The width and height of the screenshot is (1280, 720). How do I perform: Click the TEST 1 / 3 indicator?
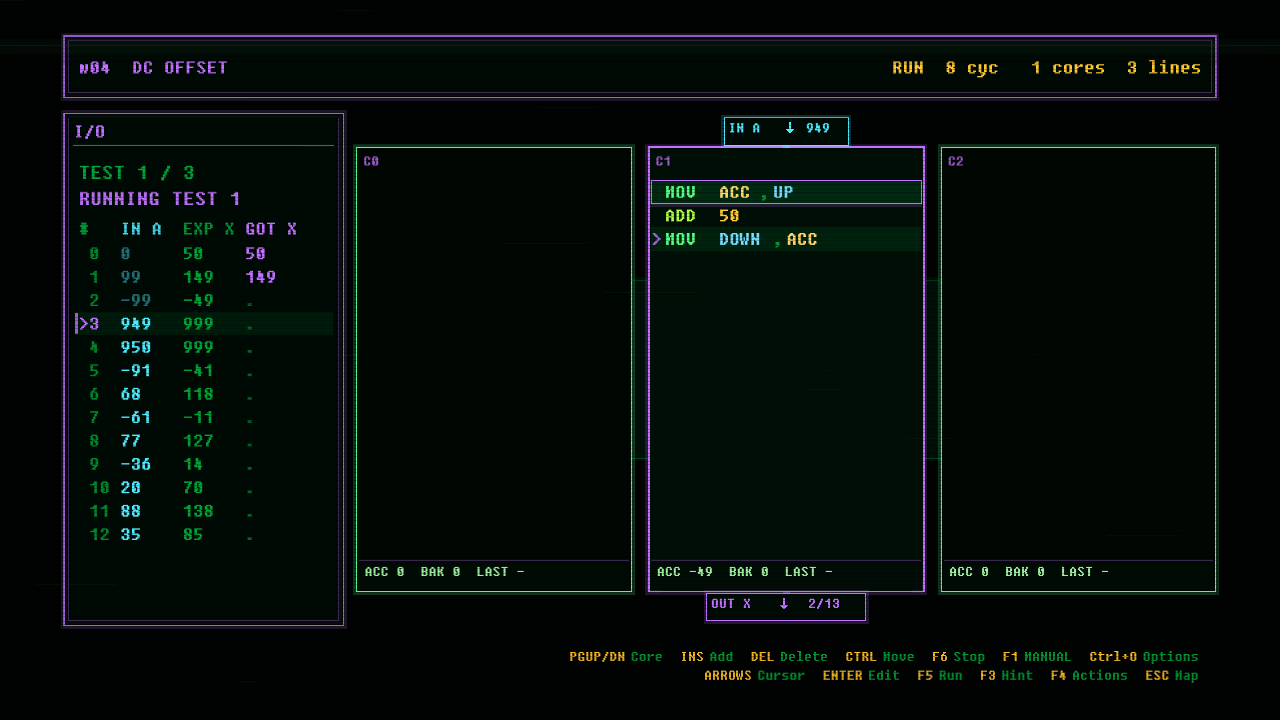pyautogui.click(x=137, y=173)
